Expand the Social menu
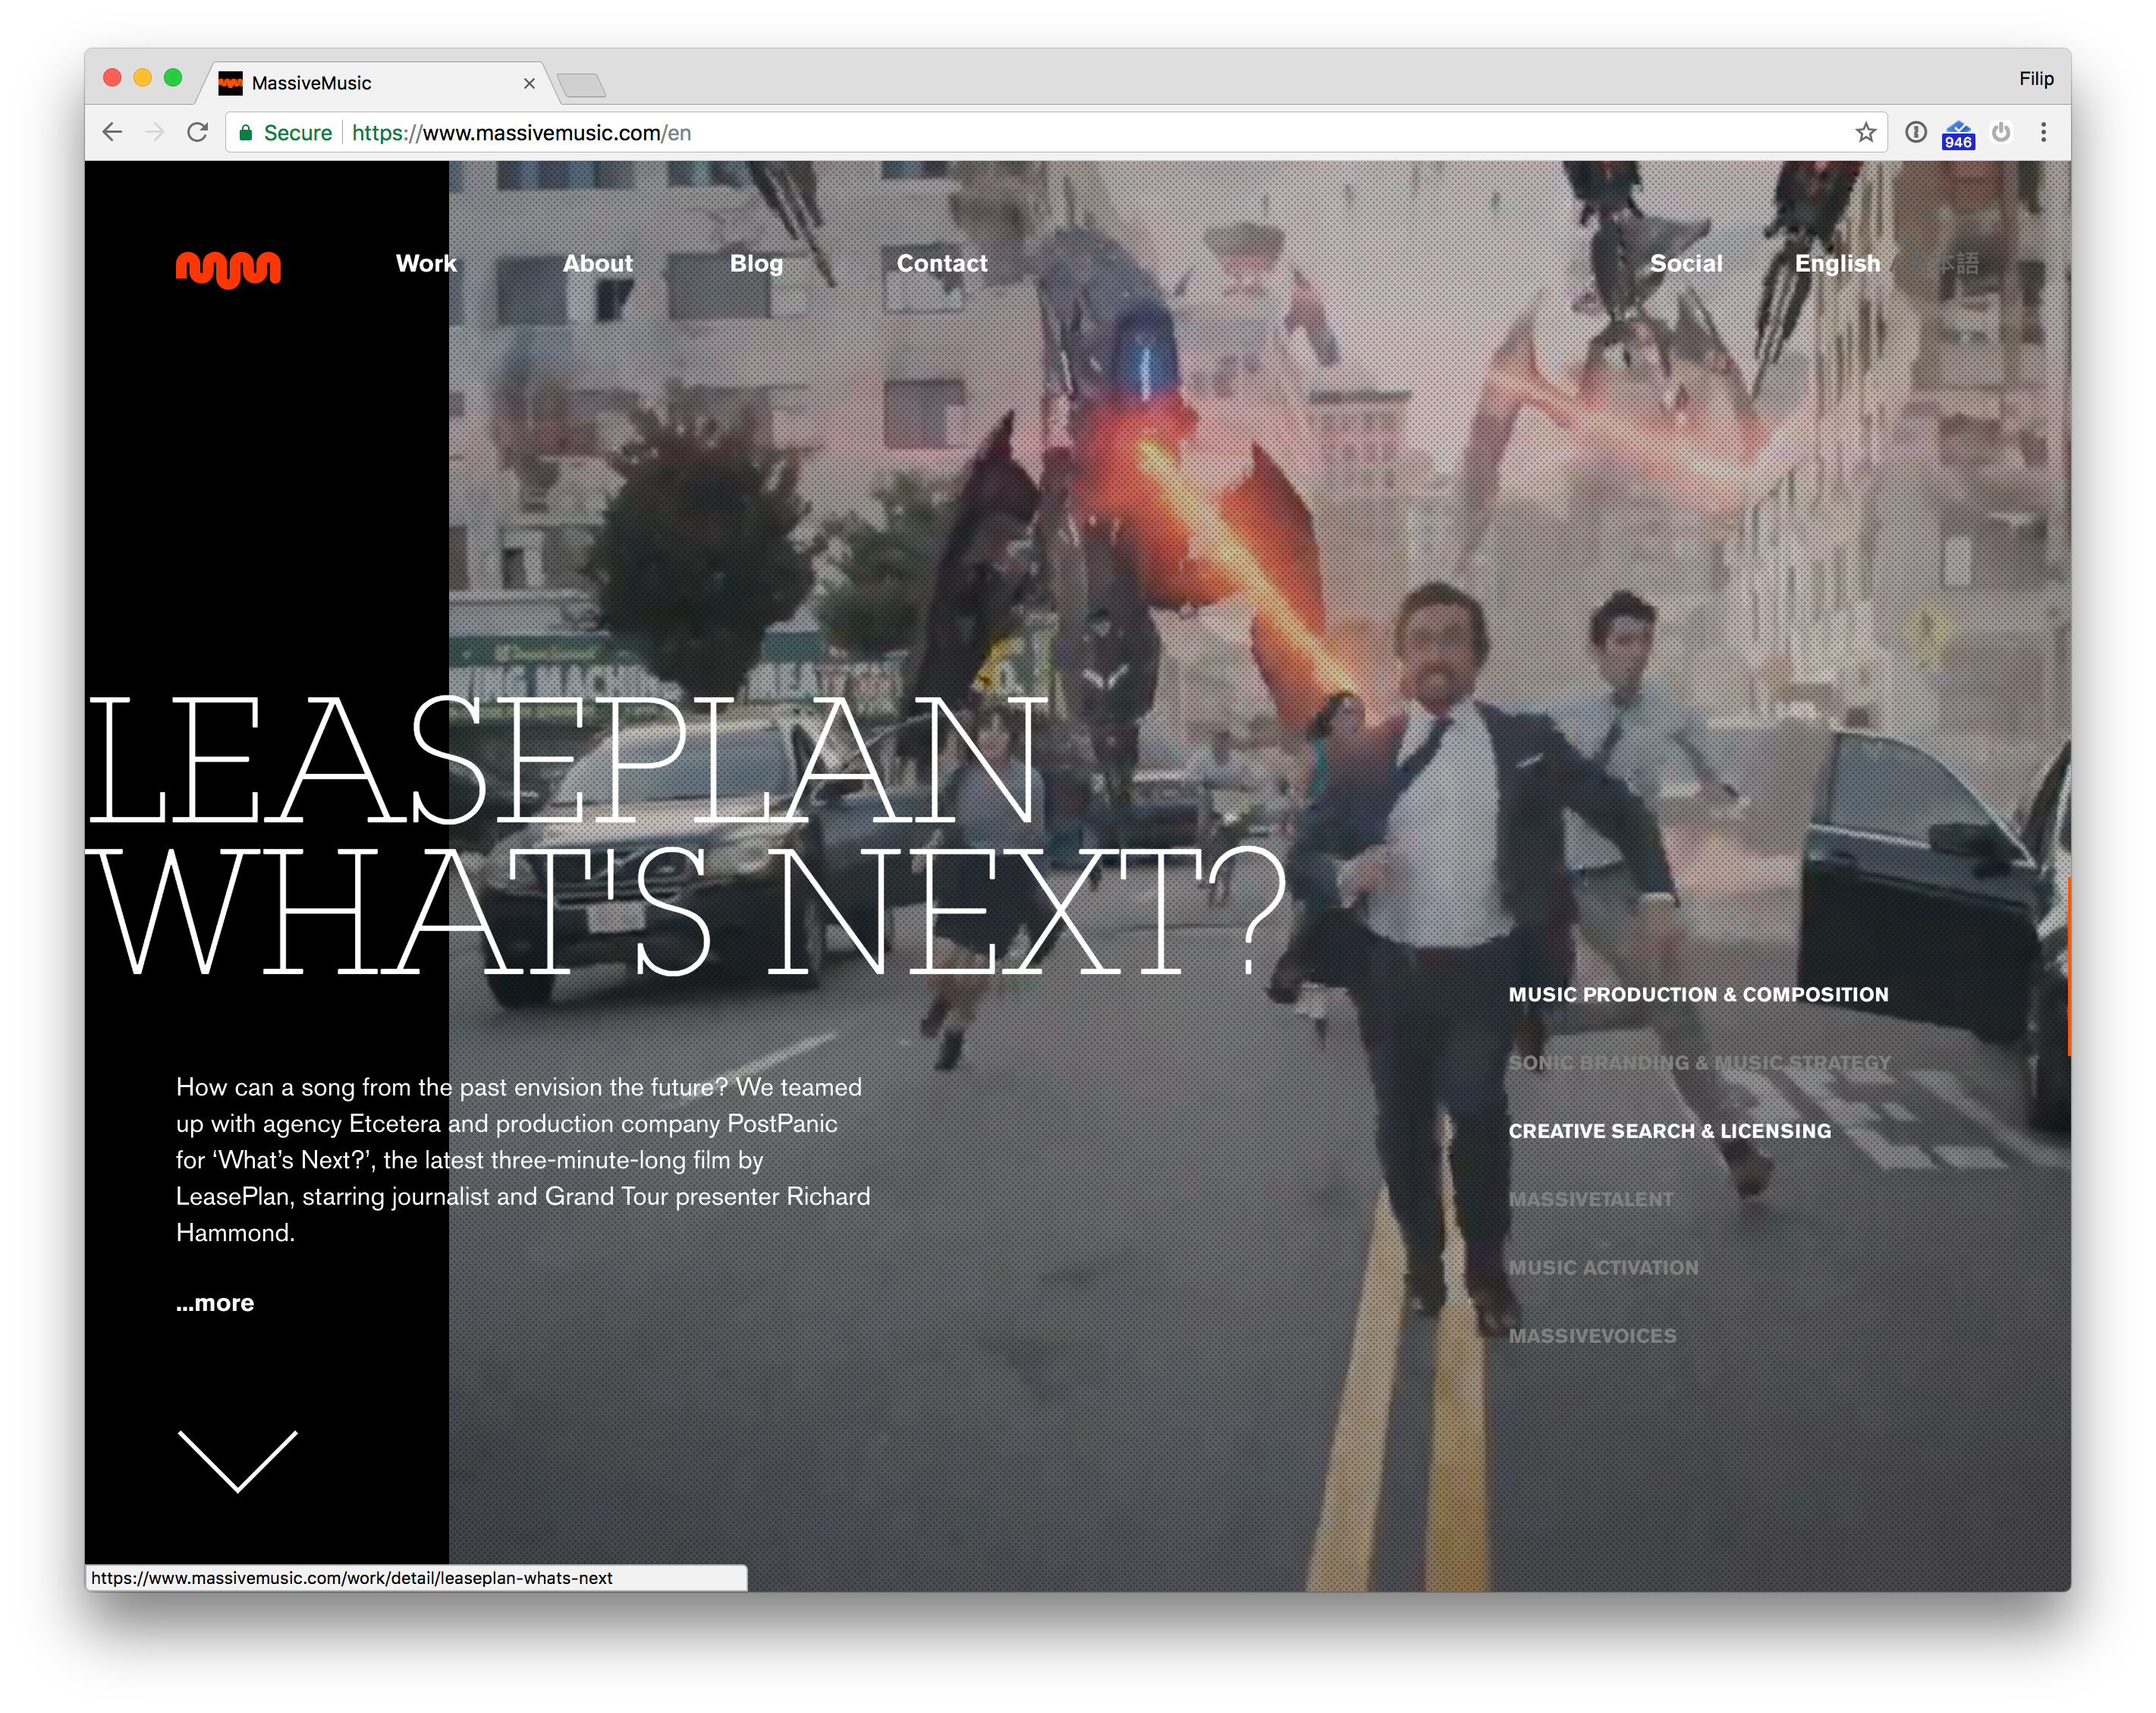2156x1713 pixels. (1685, 264)
